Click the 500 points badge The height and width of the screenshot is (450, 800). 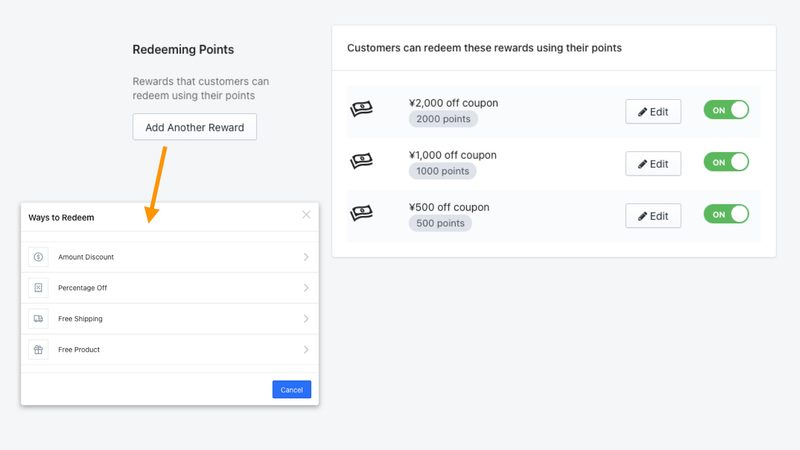click(x=440, y=223)
